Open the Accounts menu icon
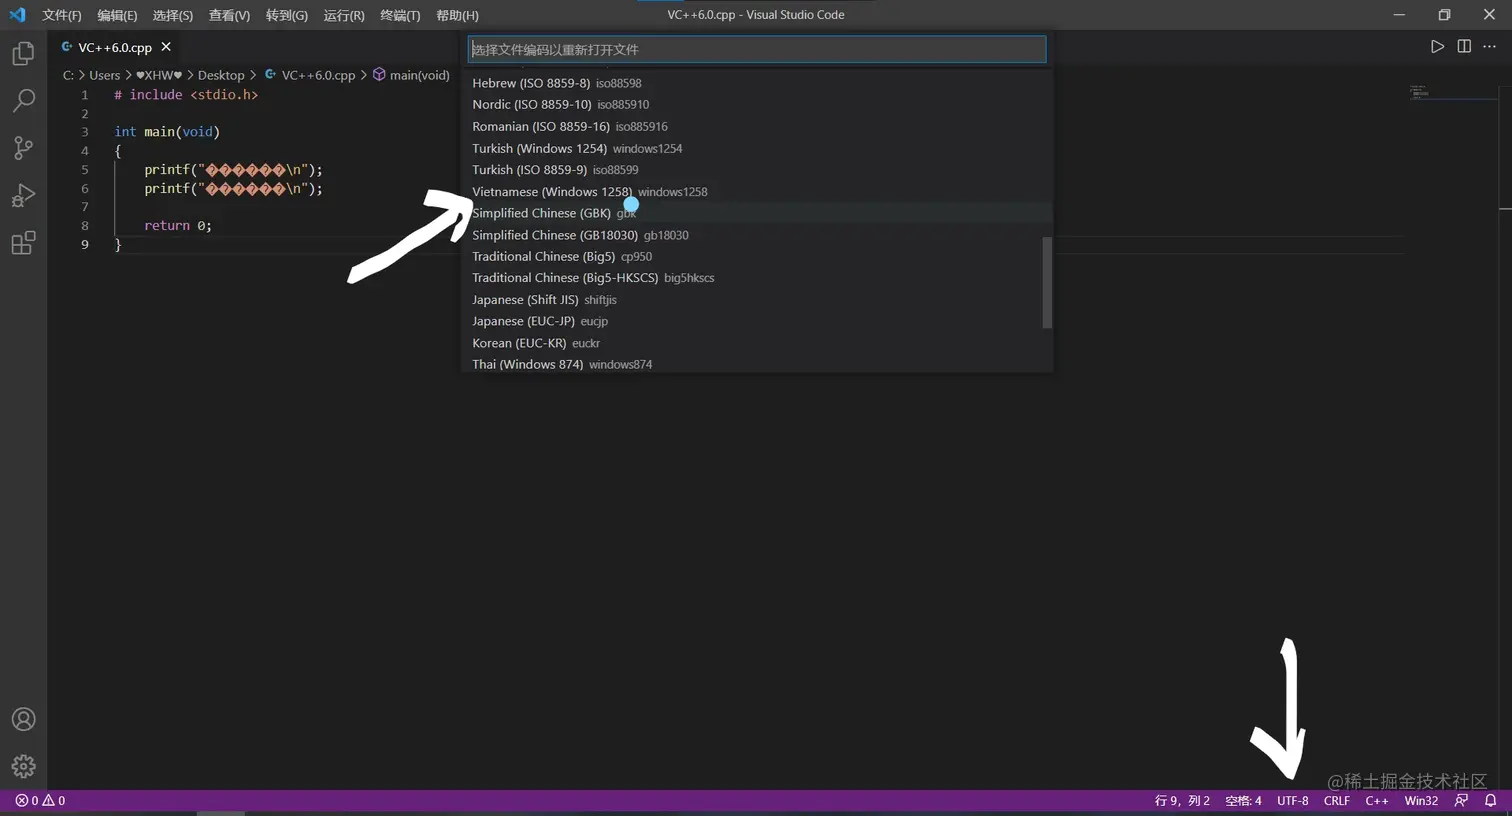The width and height of the screenshot is (1512, 816). 23,719
